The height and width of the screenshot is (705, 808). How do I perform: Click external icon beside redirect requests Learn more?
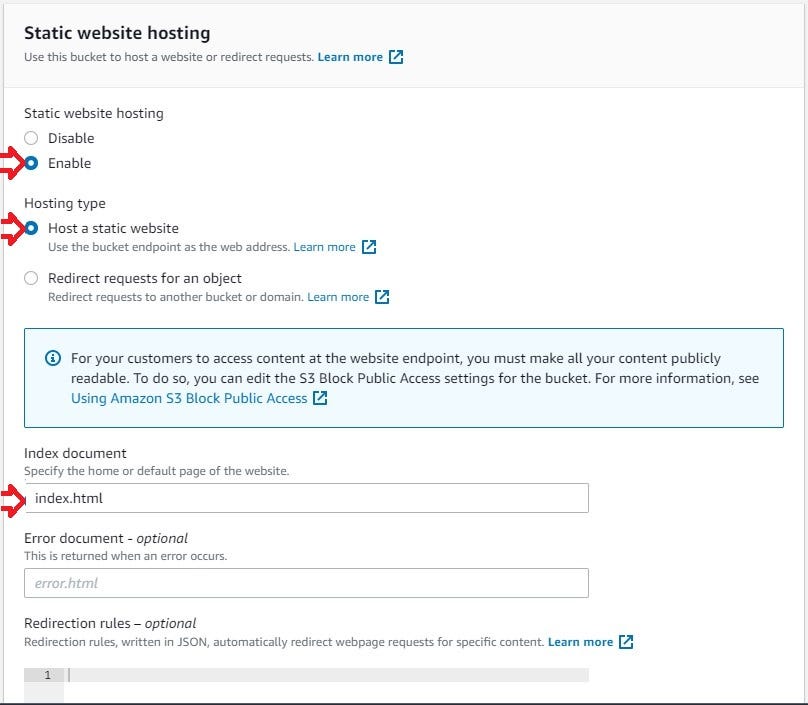click(382, 297)
